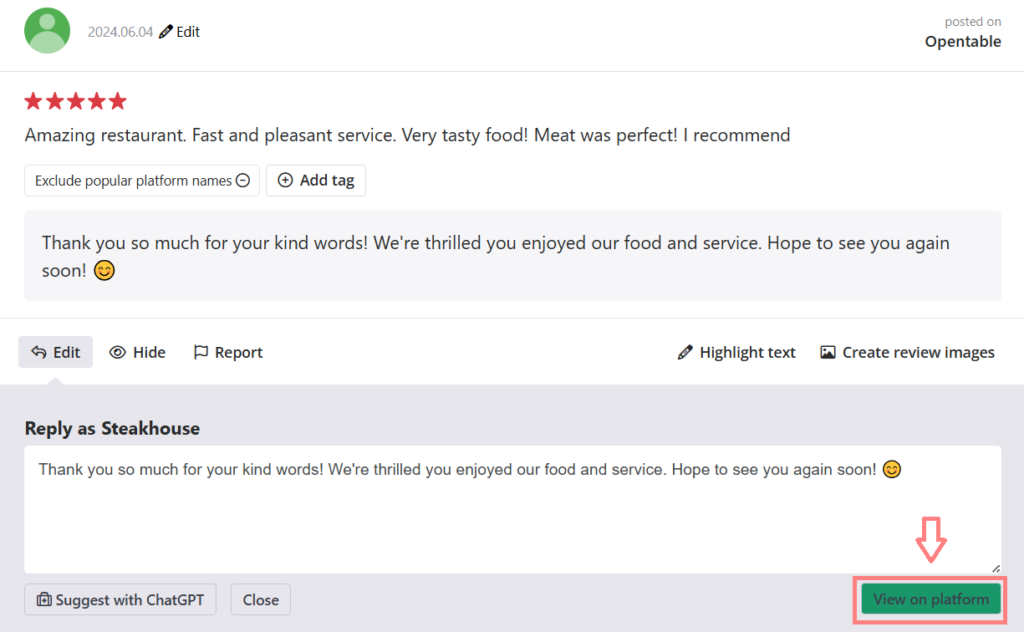Click the green View on platform button

tap(930, 600)
